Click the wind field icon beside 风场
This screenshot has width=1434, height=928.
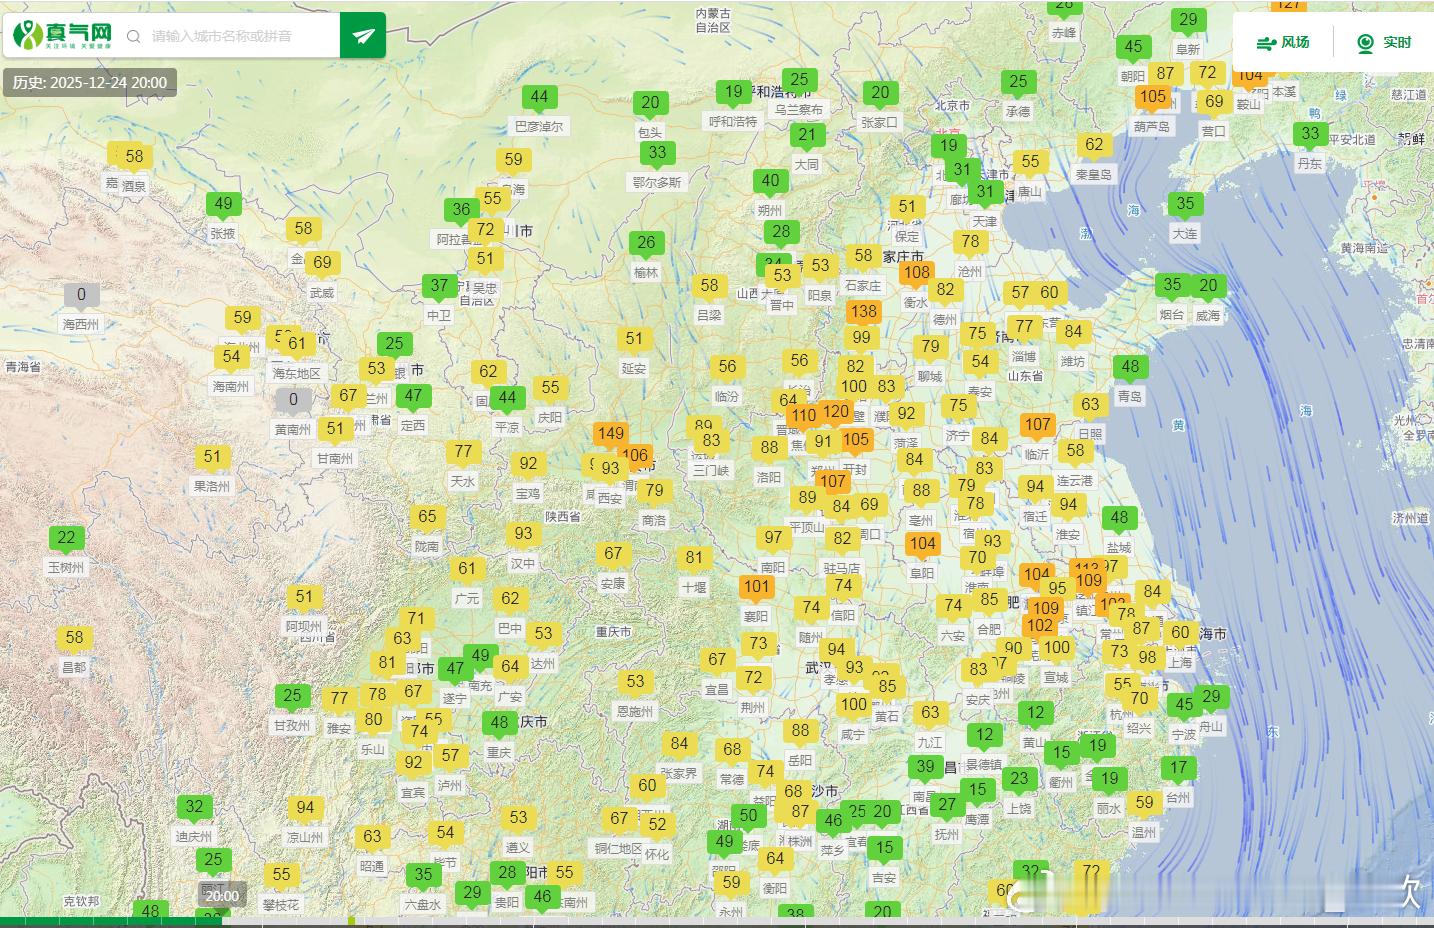(1267, 43)
